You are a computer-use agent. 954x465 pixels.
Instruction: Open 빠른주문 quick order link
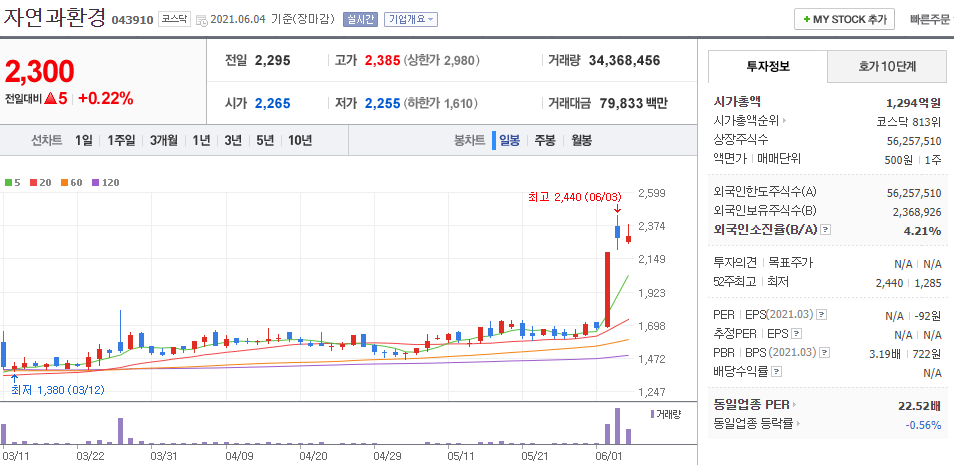930,19
